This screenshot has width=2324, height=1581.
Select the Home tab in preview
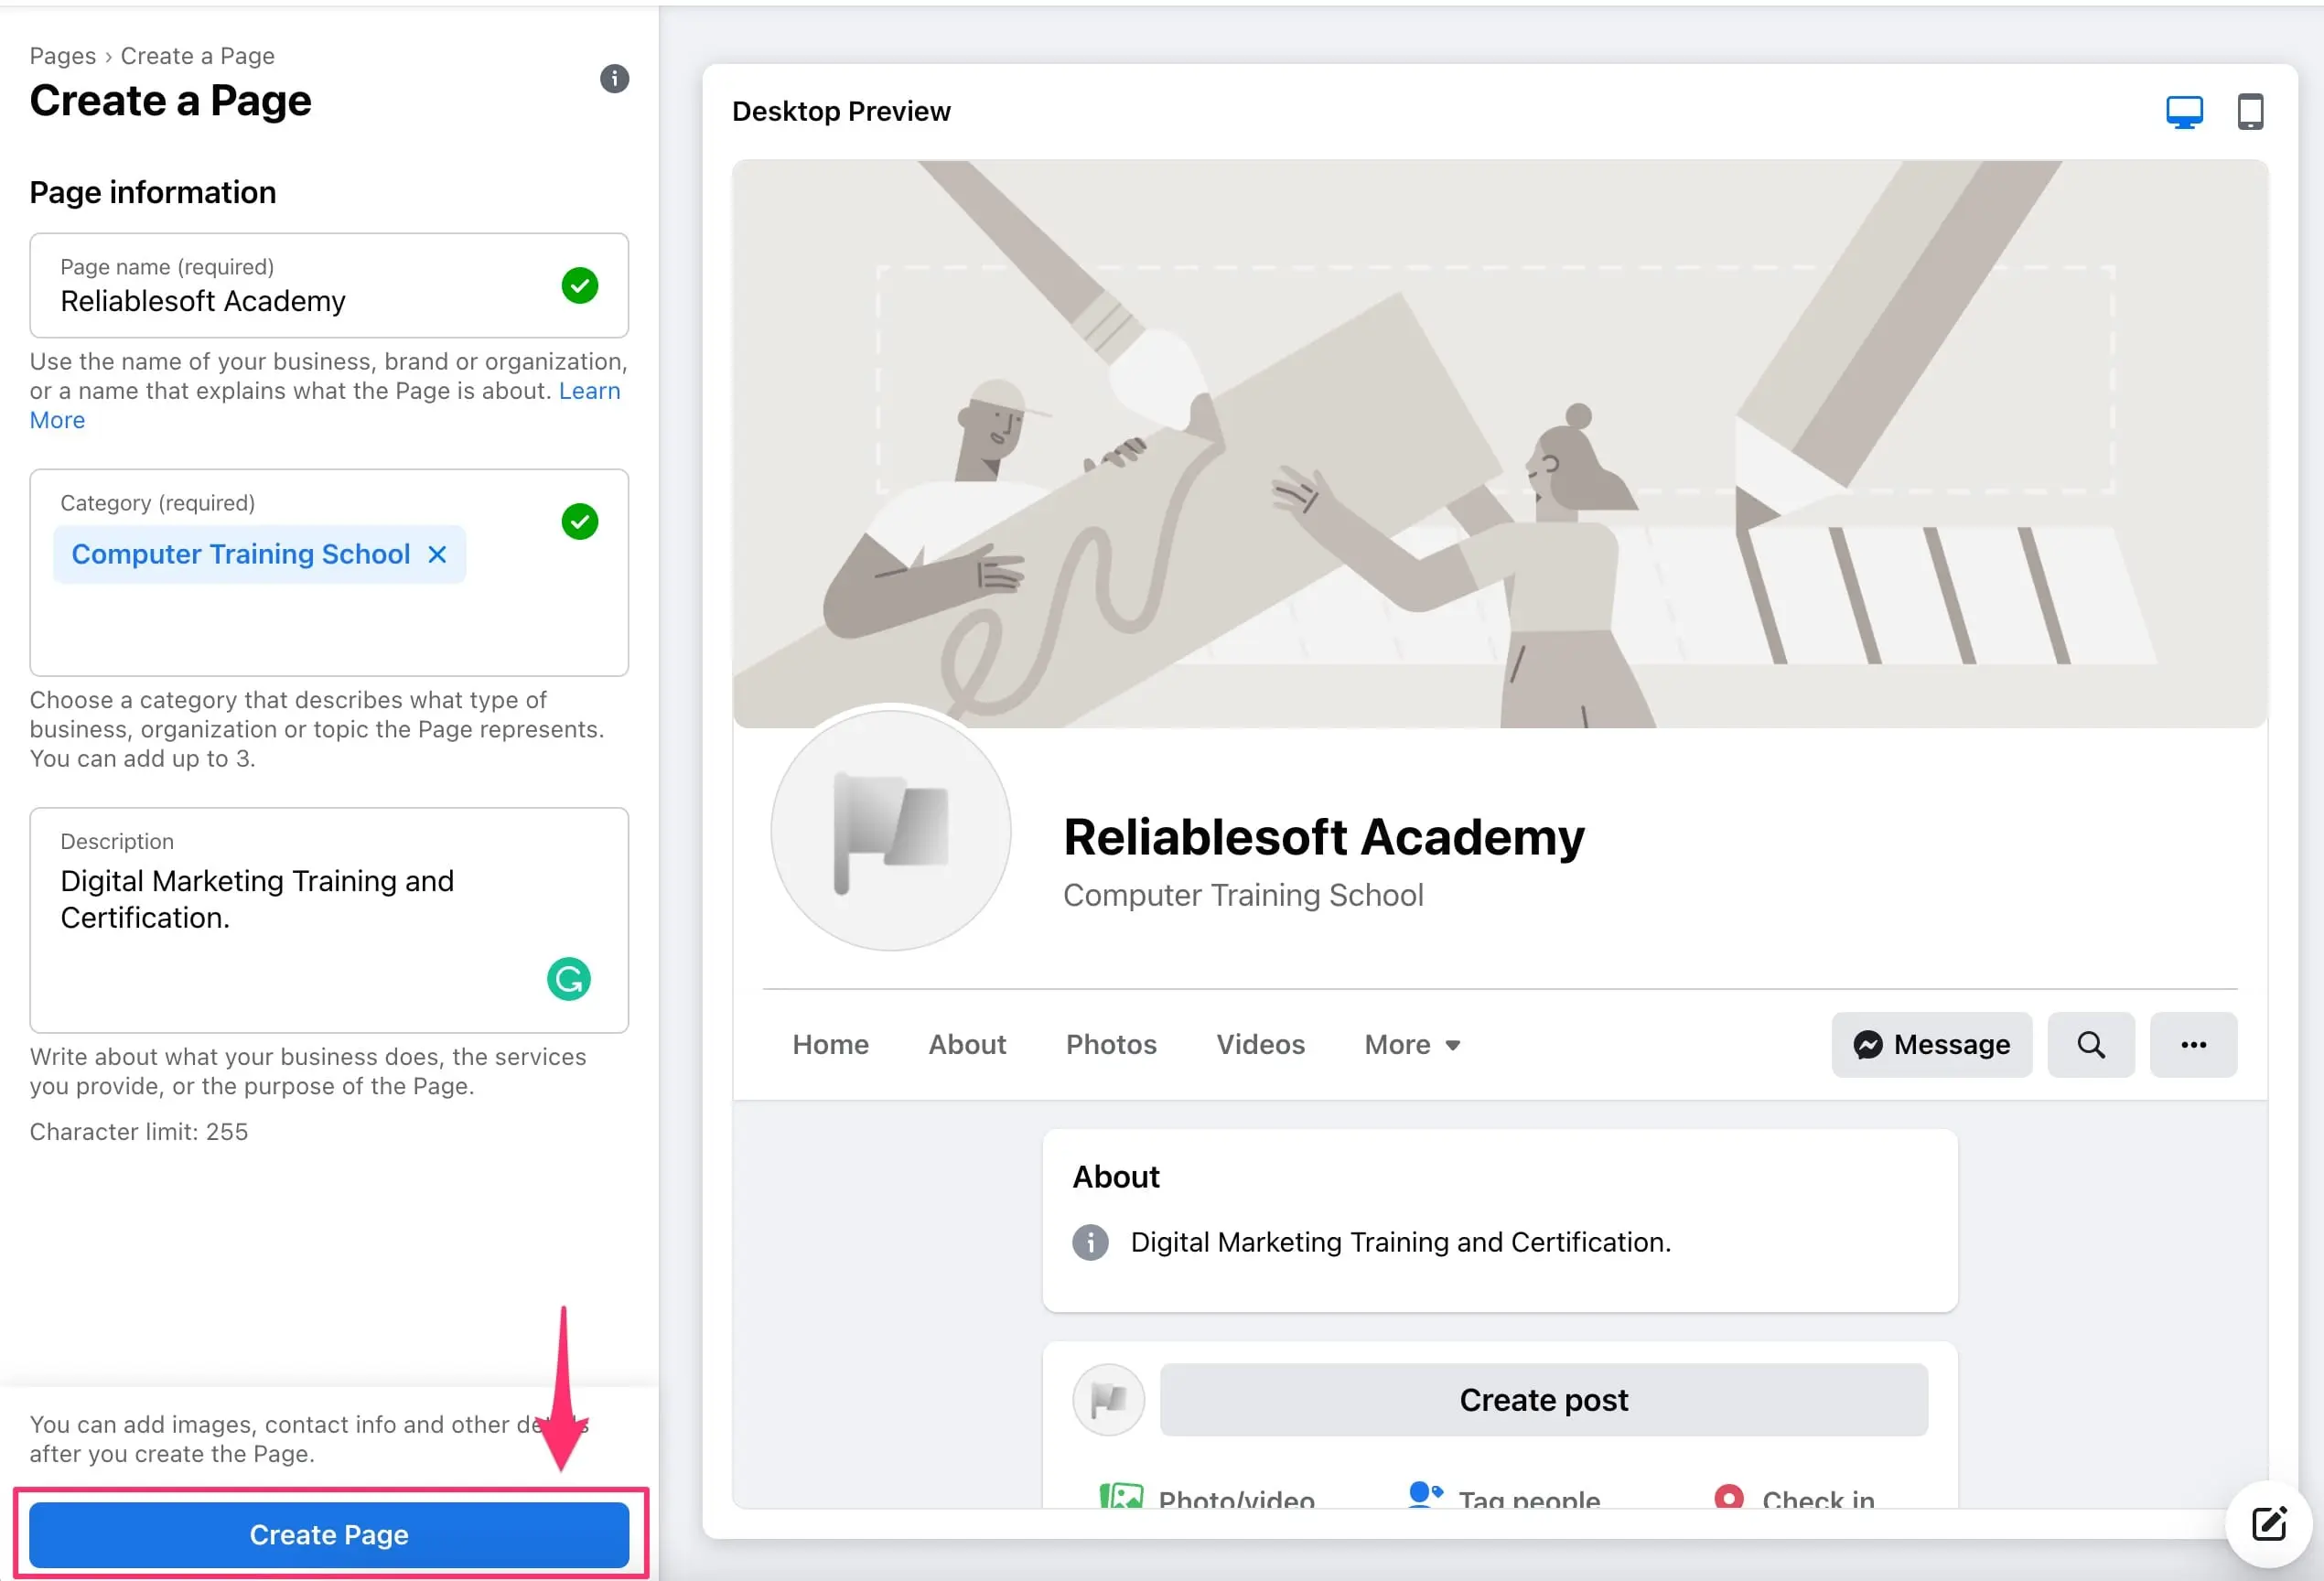[830, 1044]
